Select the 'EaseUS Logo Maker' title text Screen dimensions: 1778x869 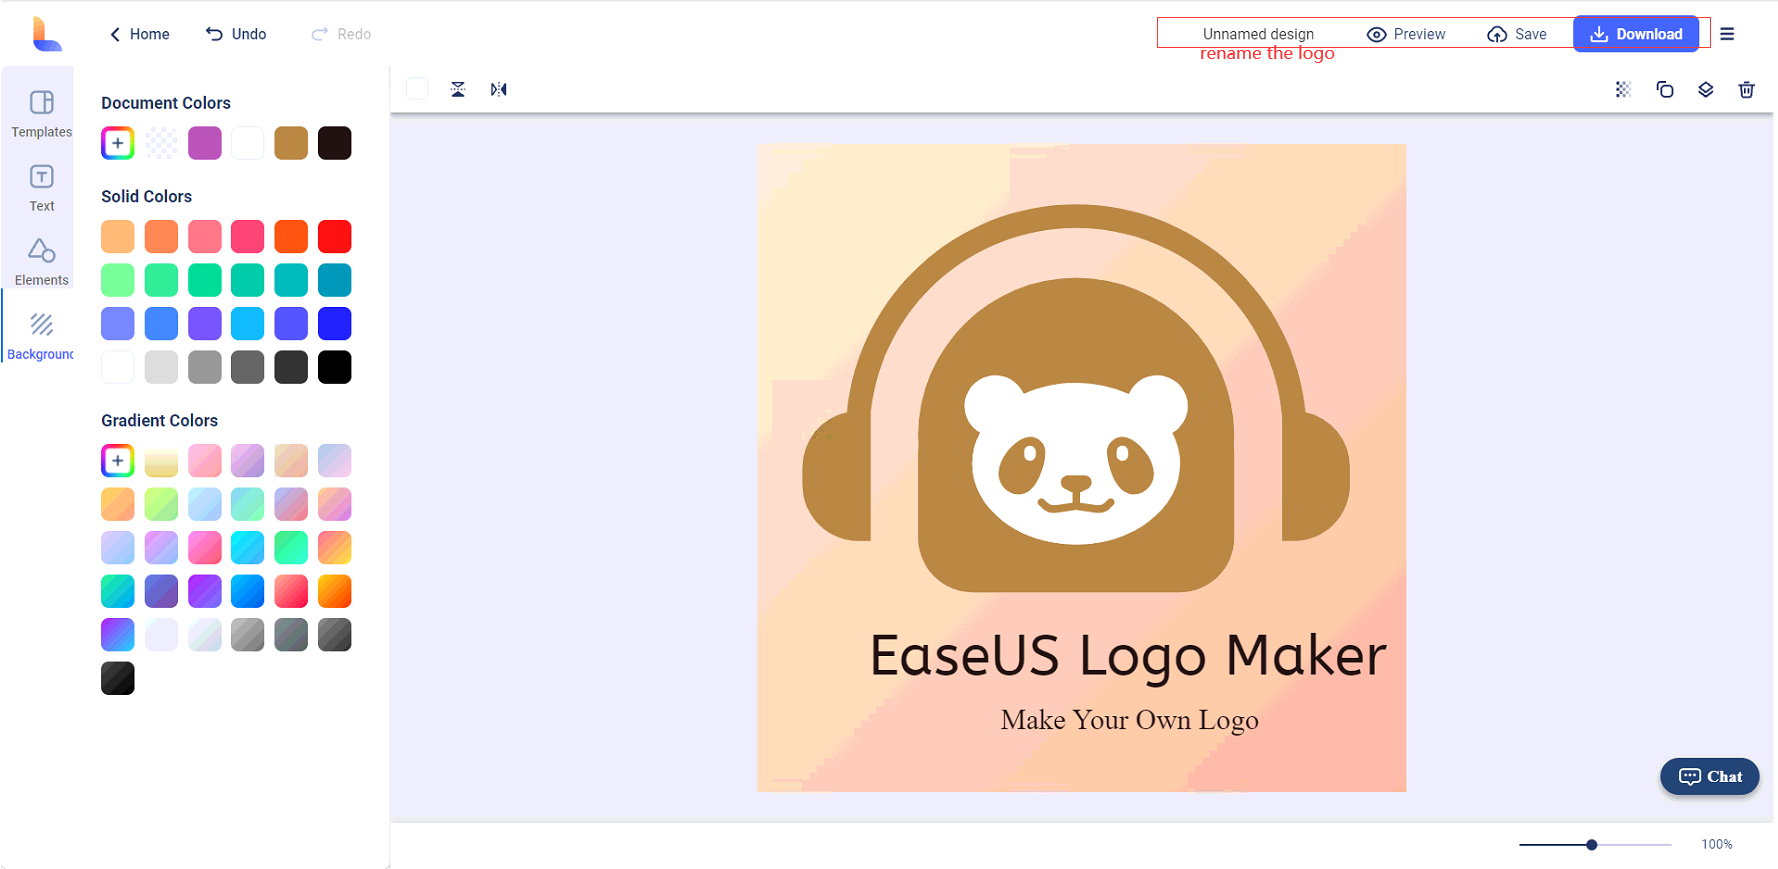1128,657
